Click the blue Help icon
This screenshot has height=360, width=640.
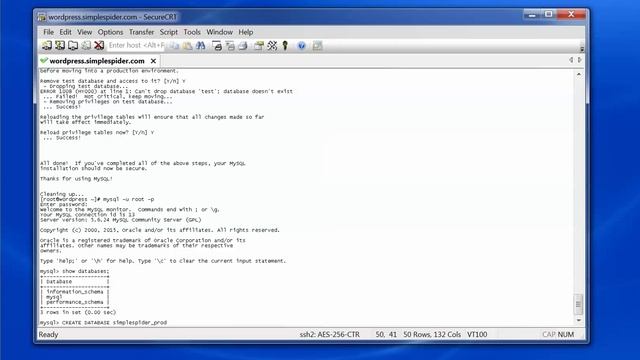point(302,46)
